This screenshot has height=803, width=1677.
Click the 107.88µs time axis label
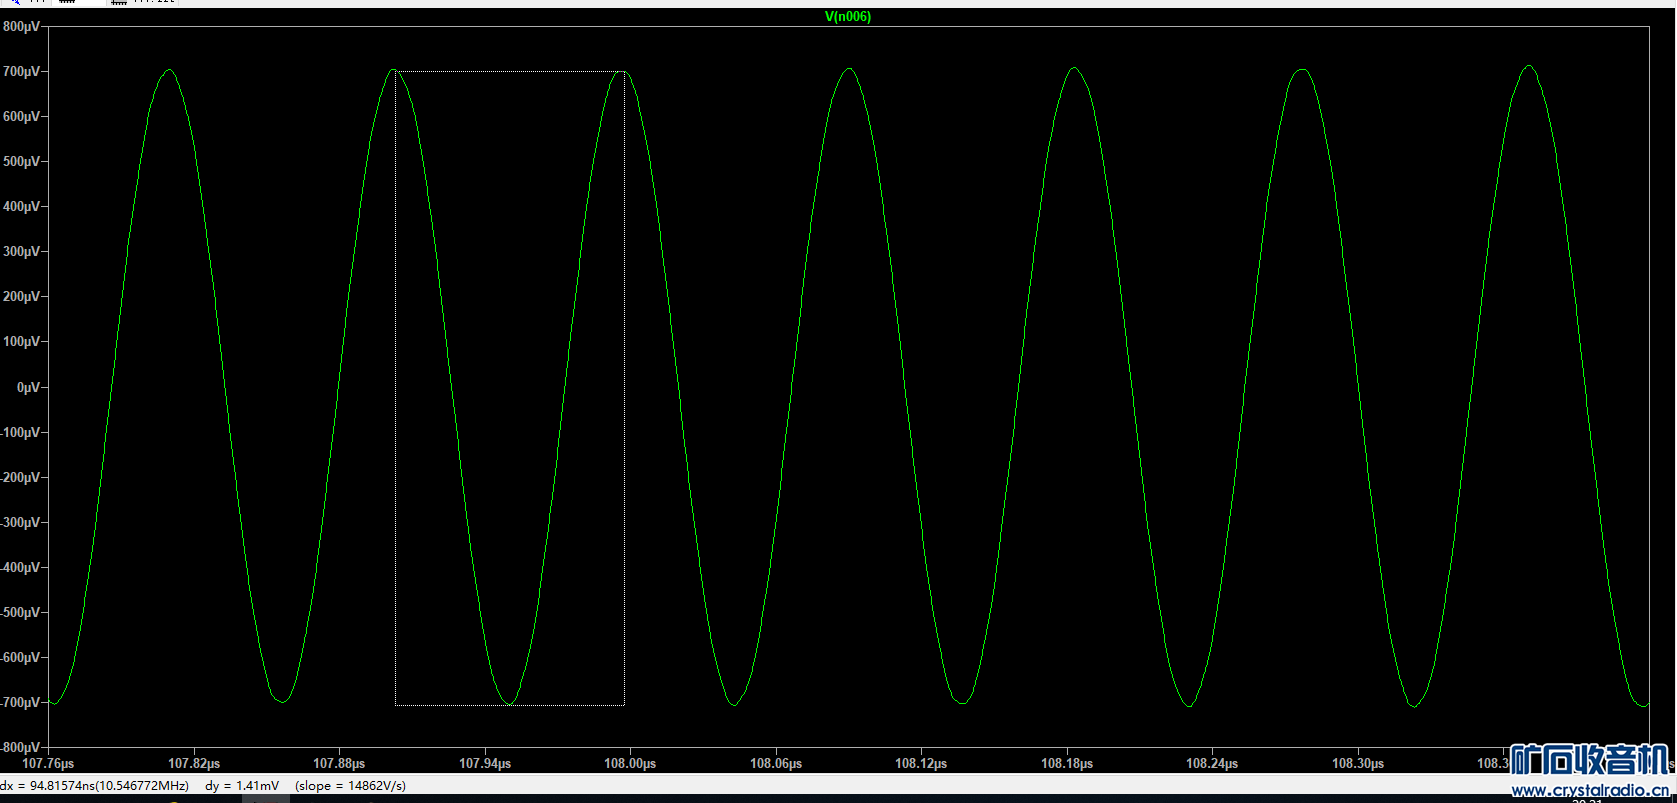[x=339, y=764]
